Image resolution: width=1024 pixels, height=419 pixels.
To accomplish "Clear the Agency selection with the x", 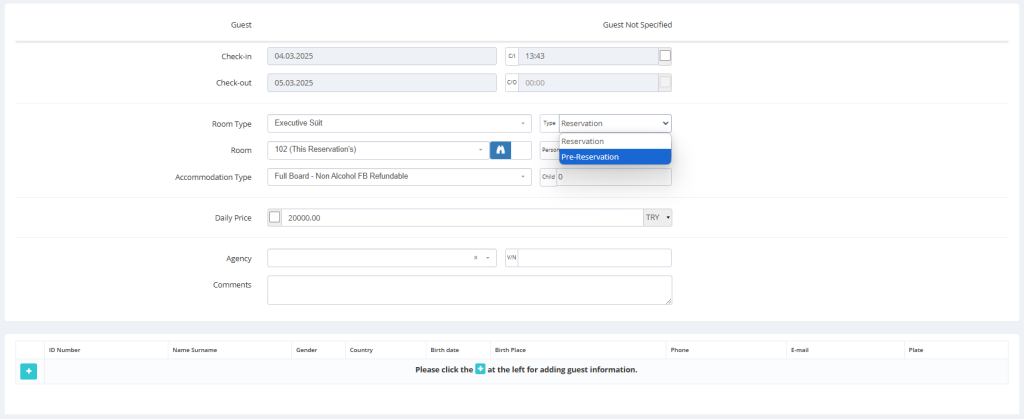I will pos(475,258).
